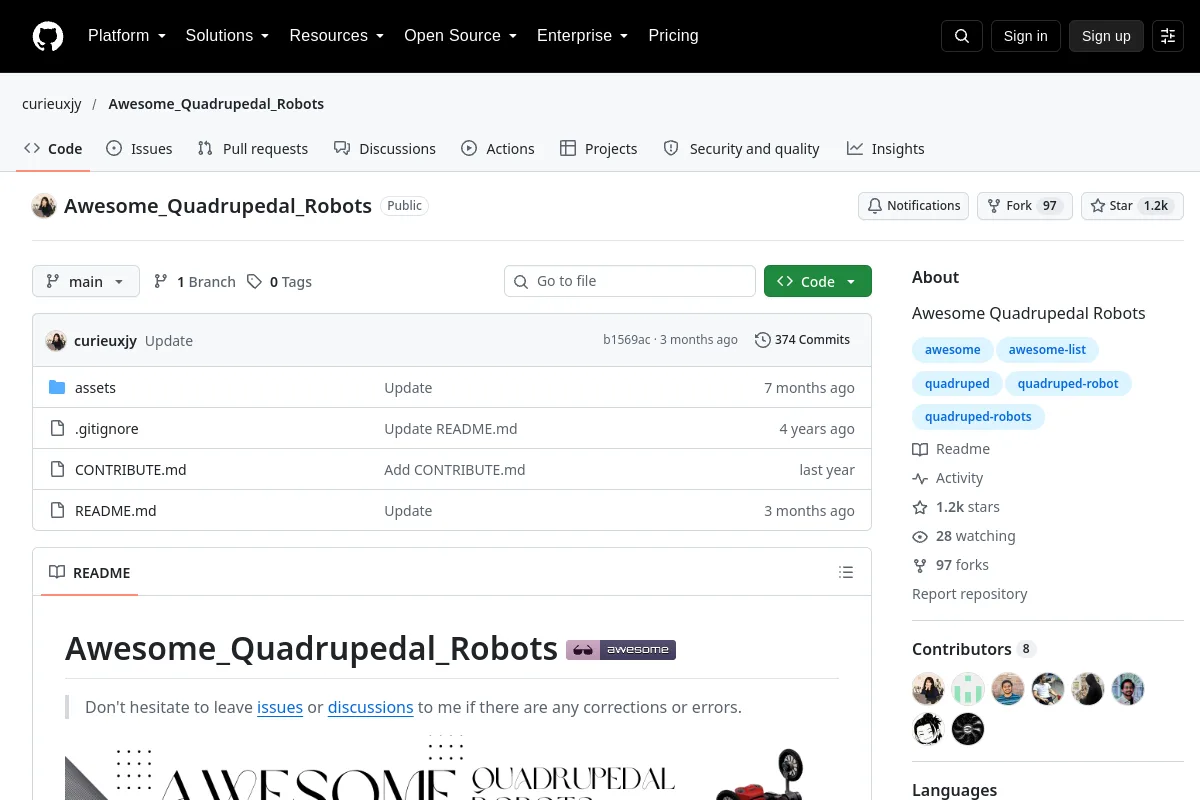The width and height of the screenshot is (1200, 800).
Task: Open the 'Add CONTRIBUTE.md' commit message
Action: 455,470
